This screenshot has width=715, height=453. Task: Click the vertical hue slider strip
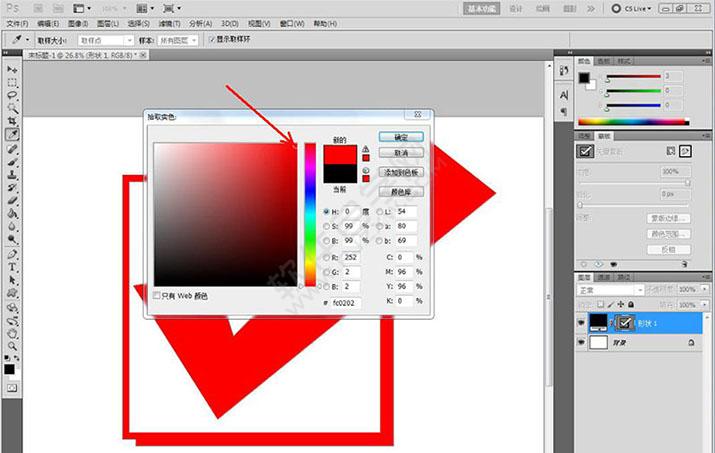(310, 214)
